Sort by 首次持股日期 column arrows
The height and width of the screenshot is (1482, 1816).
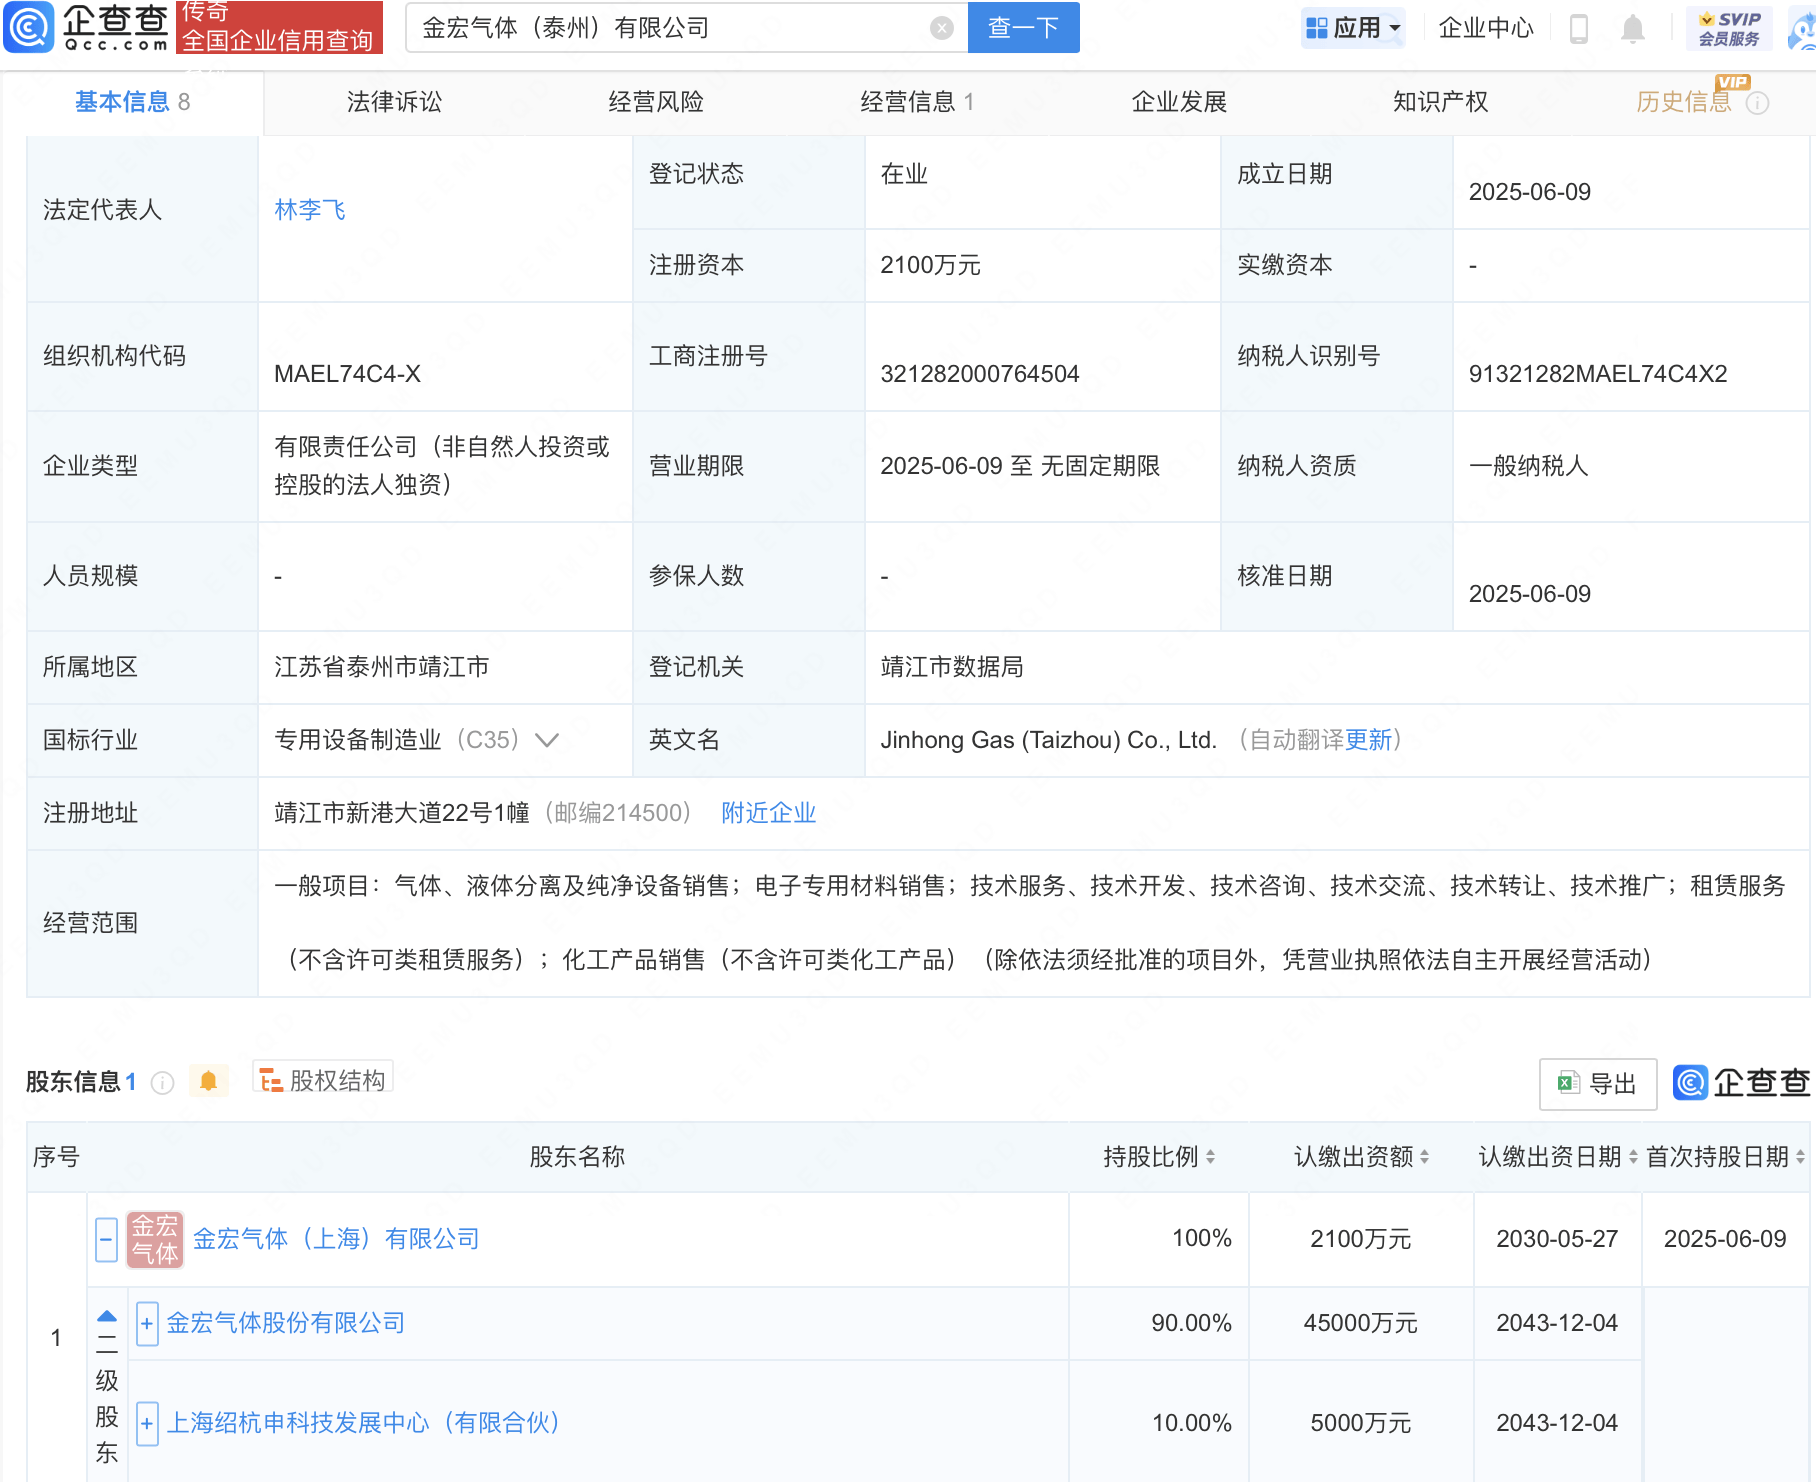tap(1800, 1157)
